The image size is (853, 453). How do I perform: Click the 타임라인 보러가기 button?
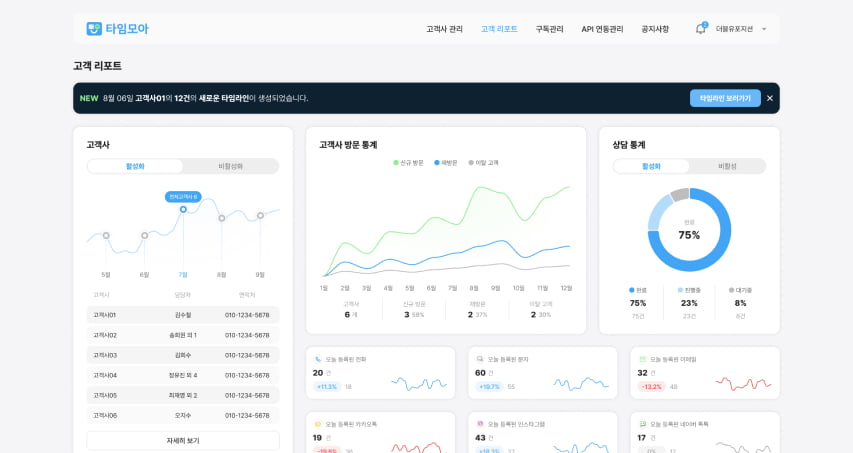click(x=725, y=98)
